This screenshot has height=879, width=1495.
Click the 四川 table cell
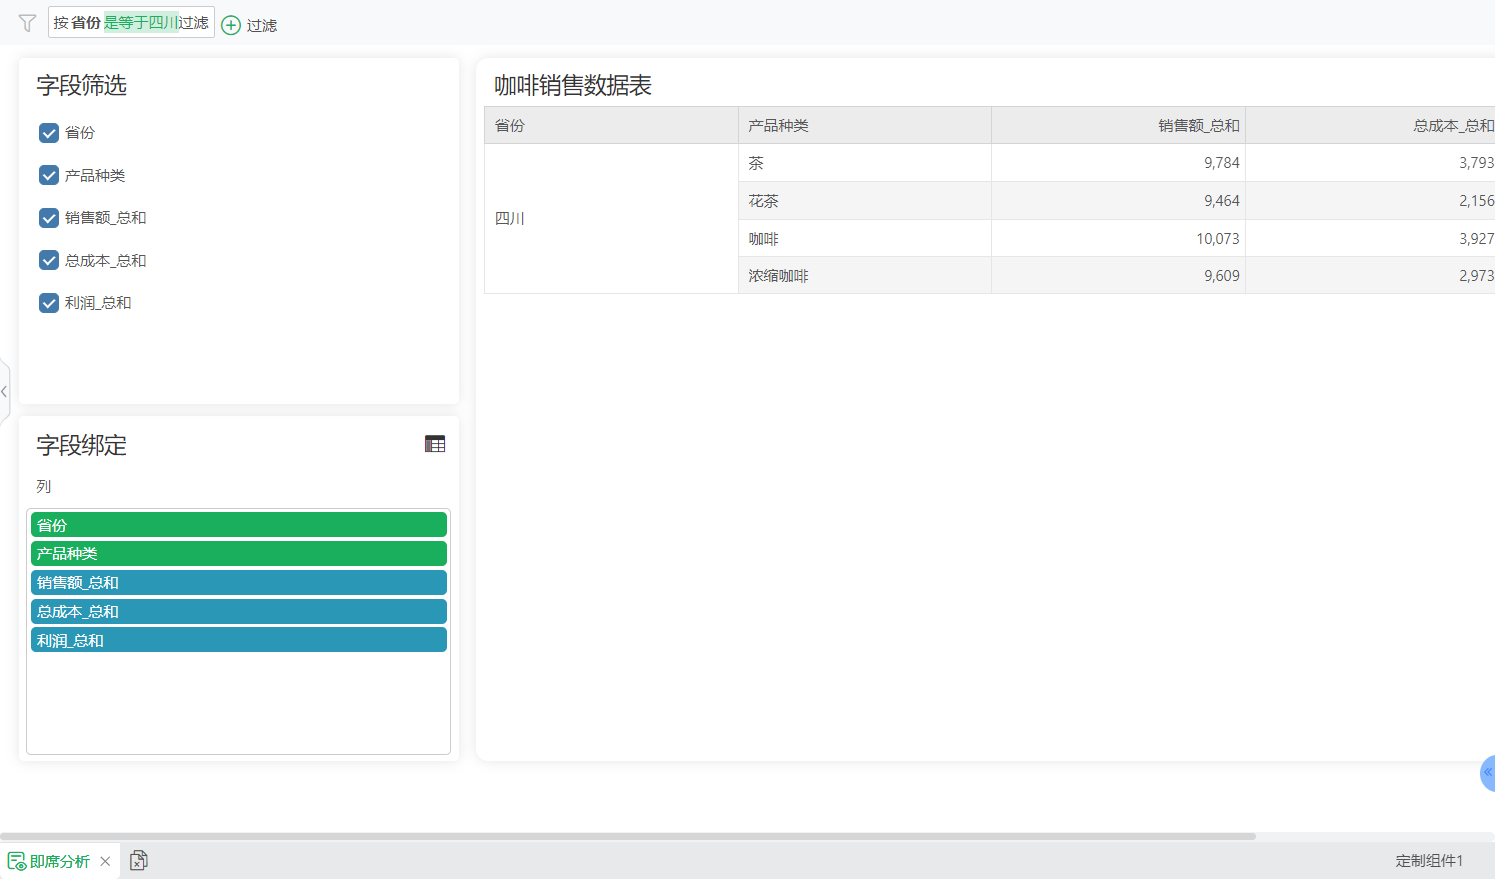[611, 219]
